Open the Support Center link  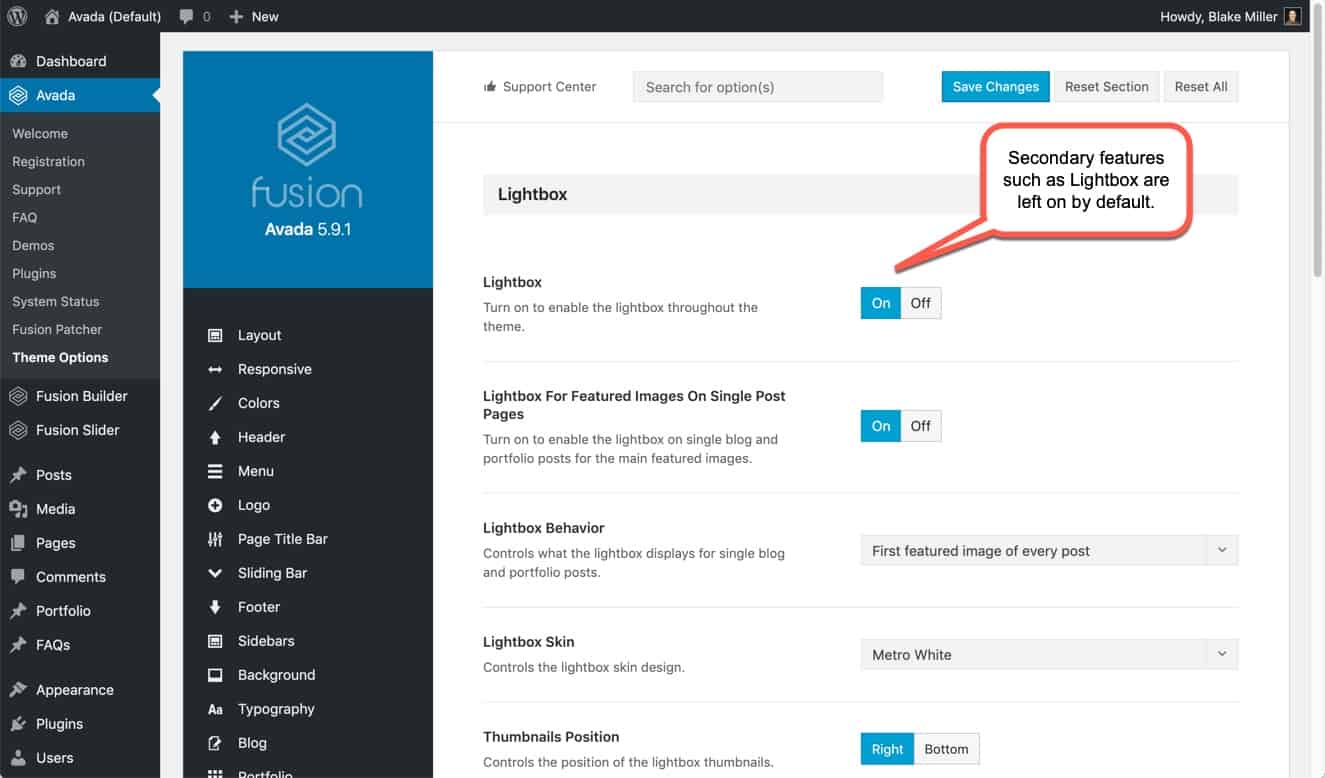click(x=540, y=87)
